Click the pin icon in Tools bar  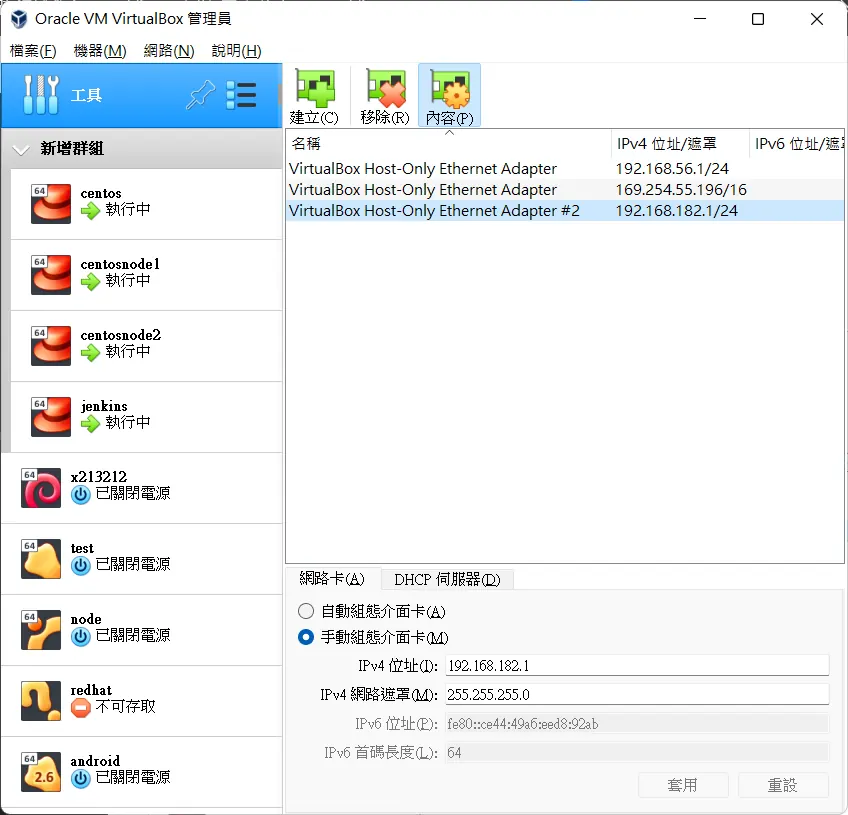pos(200,95)
